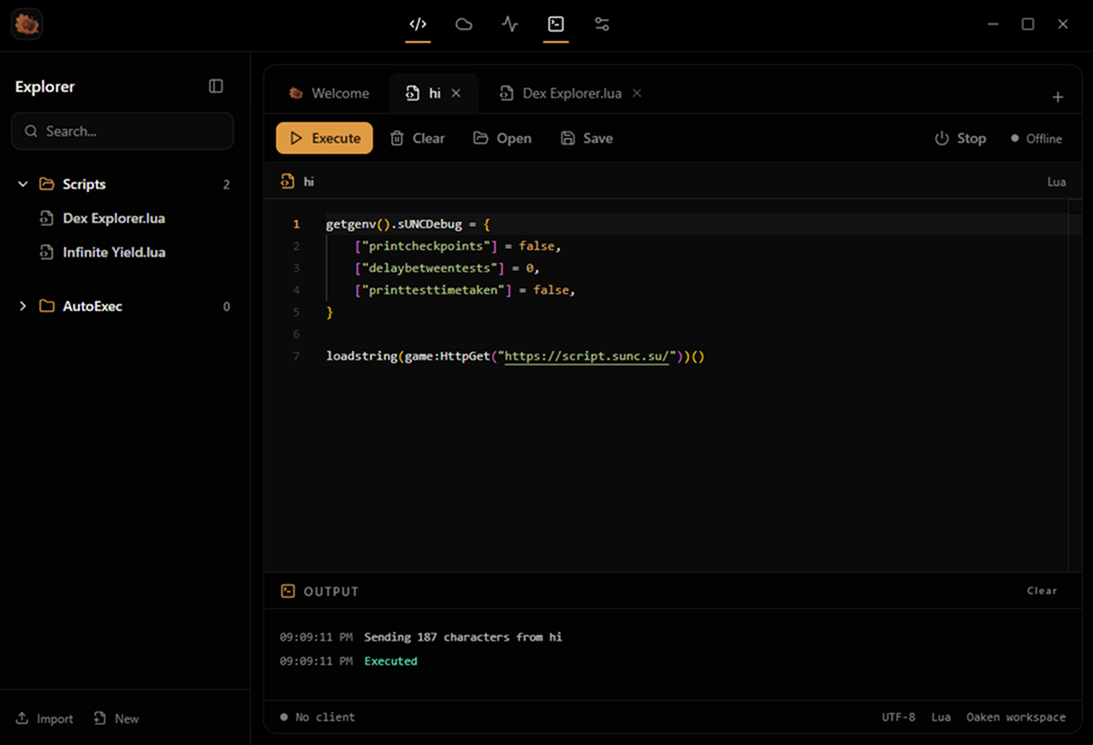Open the settings sliders icon

coord(602,24)
